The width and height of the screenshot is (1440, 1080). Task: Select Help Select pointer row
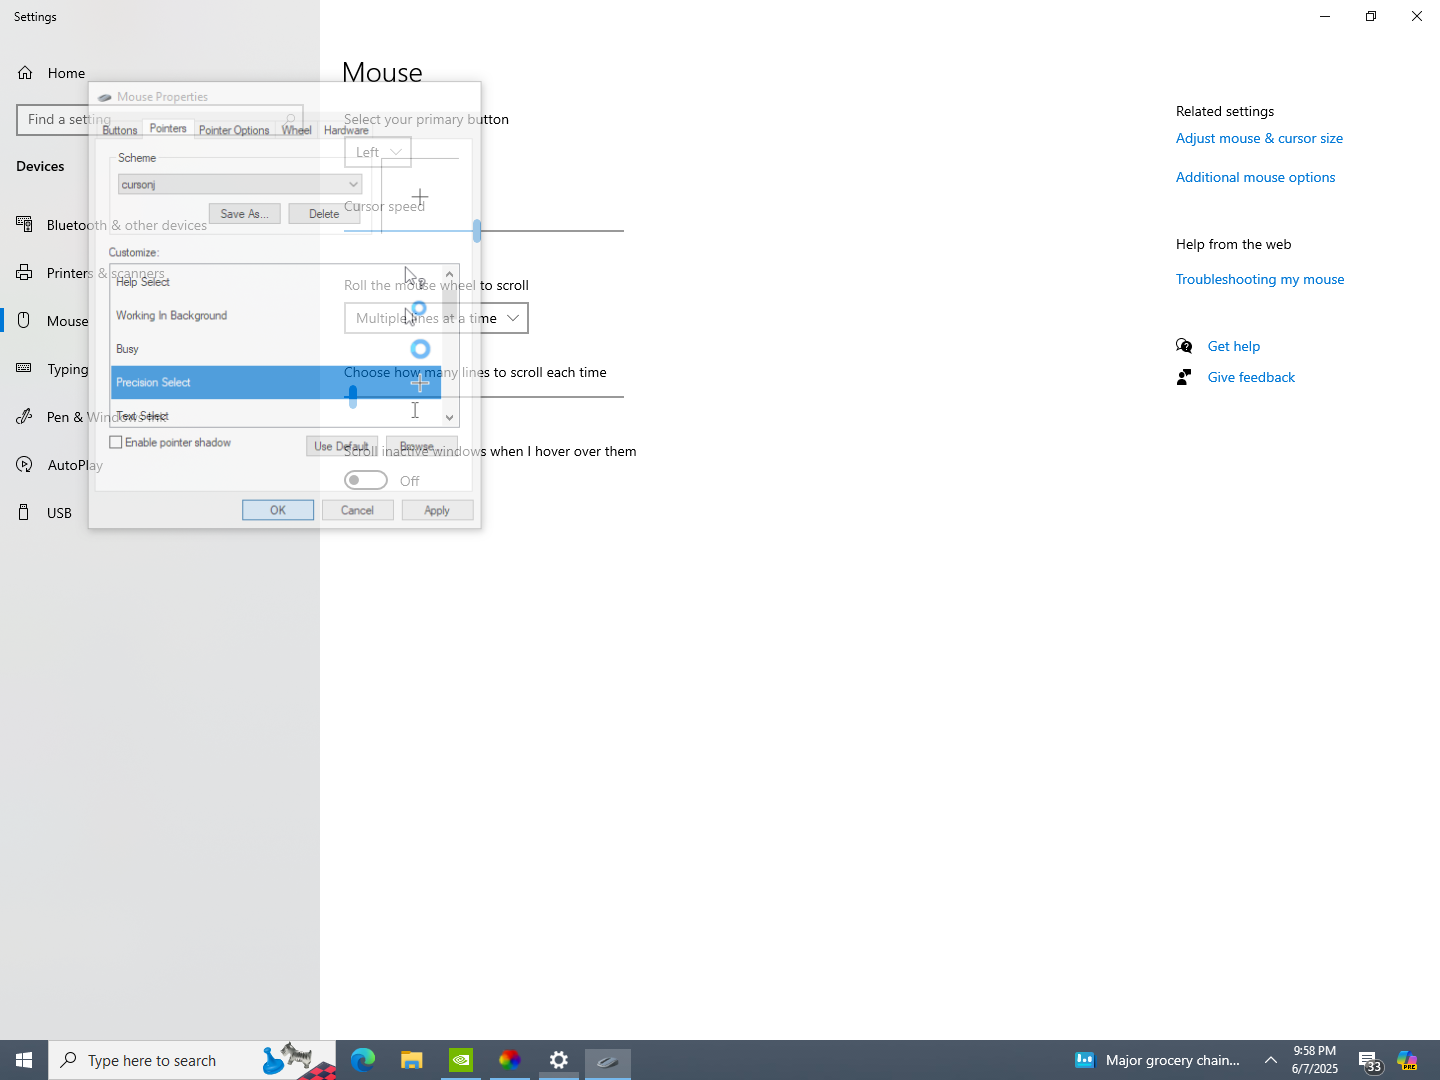(276, 282)
